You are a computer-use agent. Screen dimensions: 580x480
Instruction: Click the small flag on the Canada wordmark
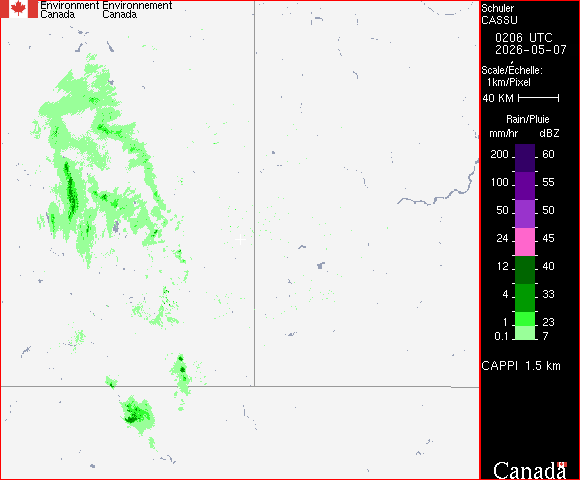pos(562,464)
